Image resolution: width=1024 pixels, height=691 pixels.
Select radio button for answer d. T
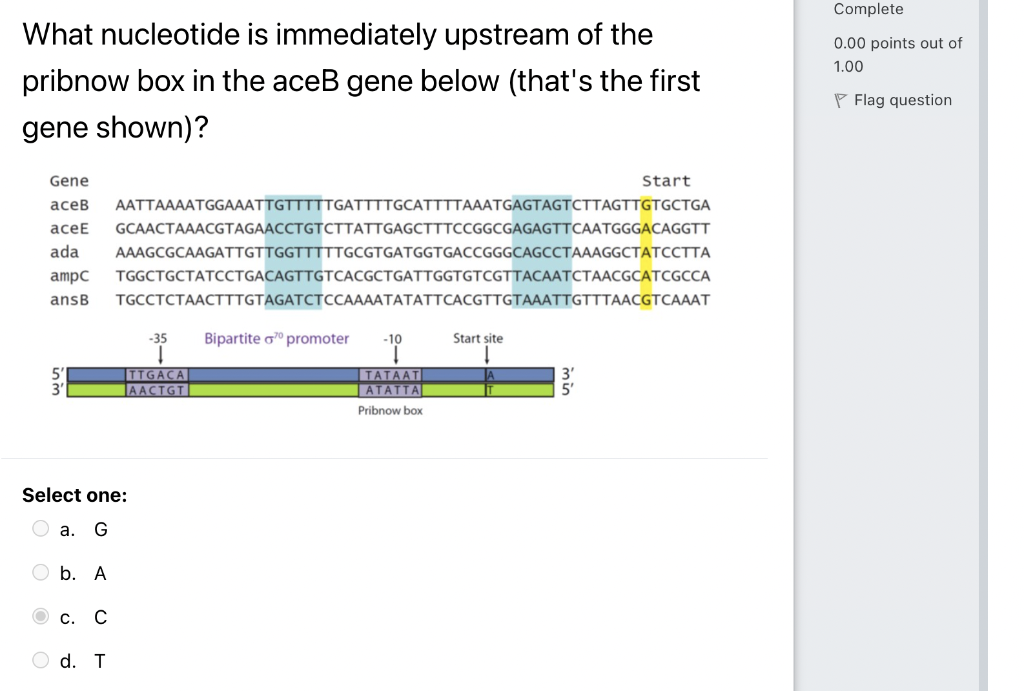point(40,660)
